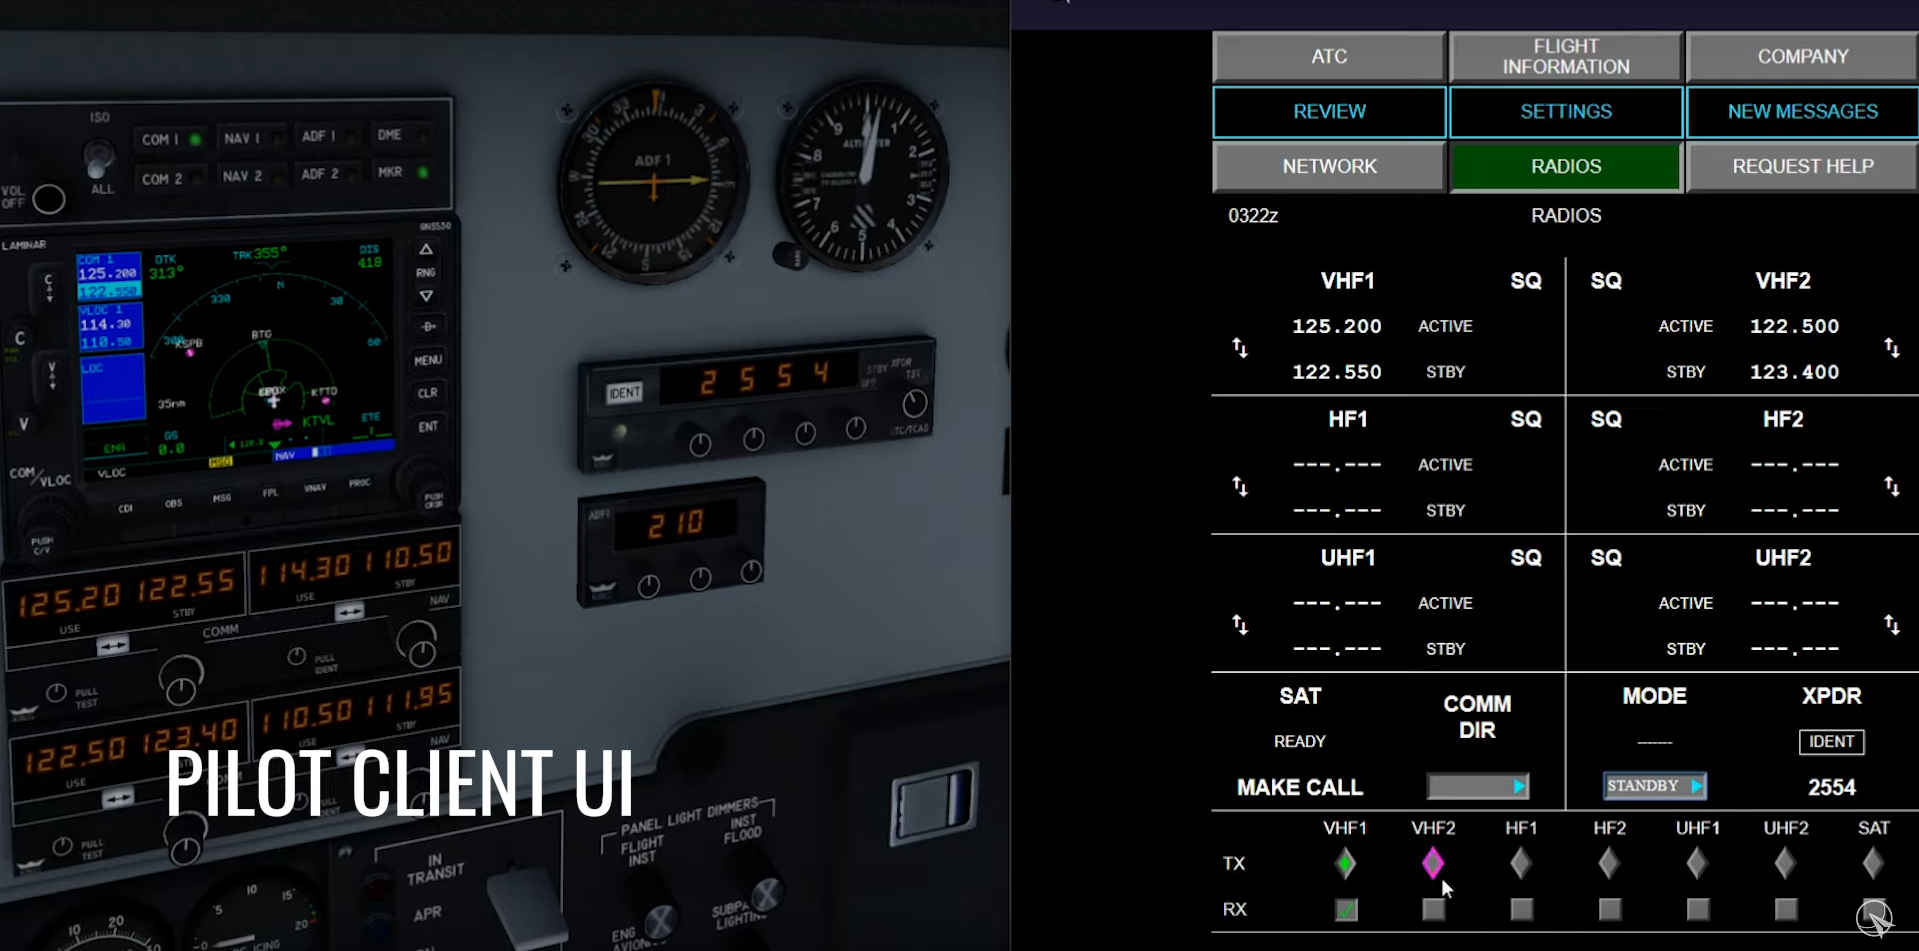Select VHF2 TX diamond

tap(1433, 863)
